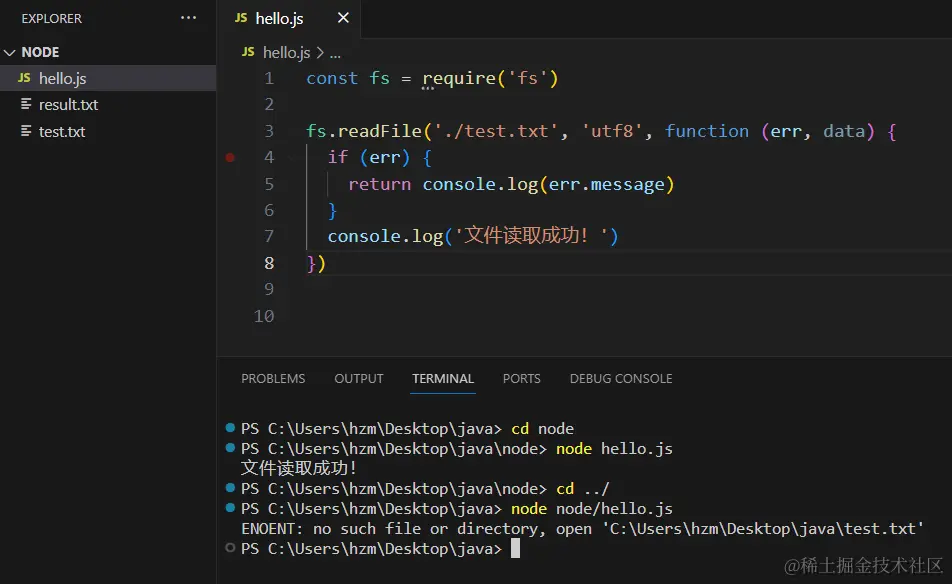
Task: Select the TERMINAL panel tab
Action: click(x=443, y=379)
